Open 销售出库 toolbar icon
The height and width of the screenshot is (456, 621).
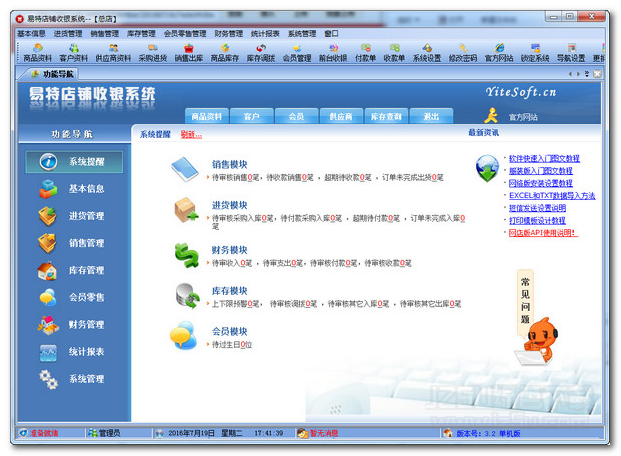(x=189, y=53)
